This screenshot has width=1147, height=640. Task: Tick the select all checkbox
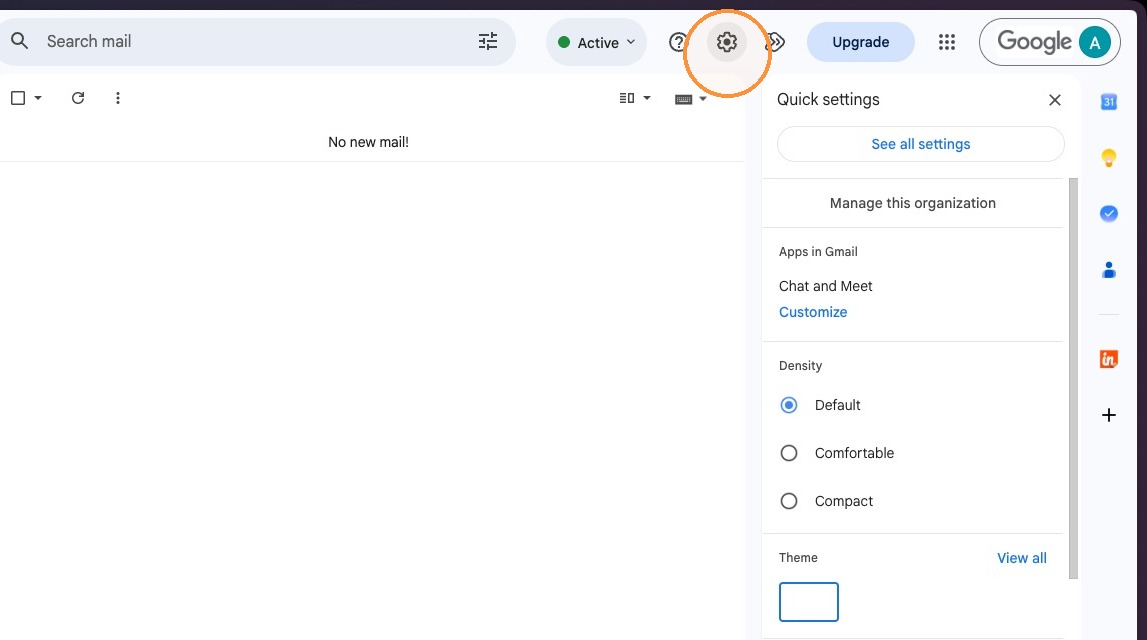pyautogui.click(x=18, y=97)
